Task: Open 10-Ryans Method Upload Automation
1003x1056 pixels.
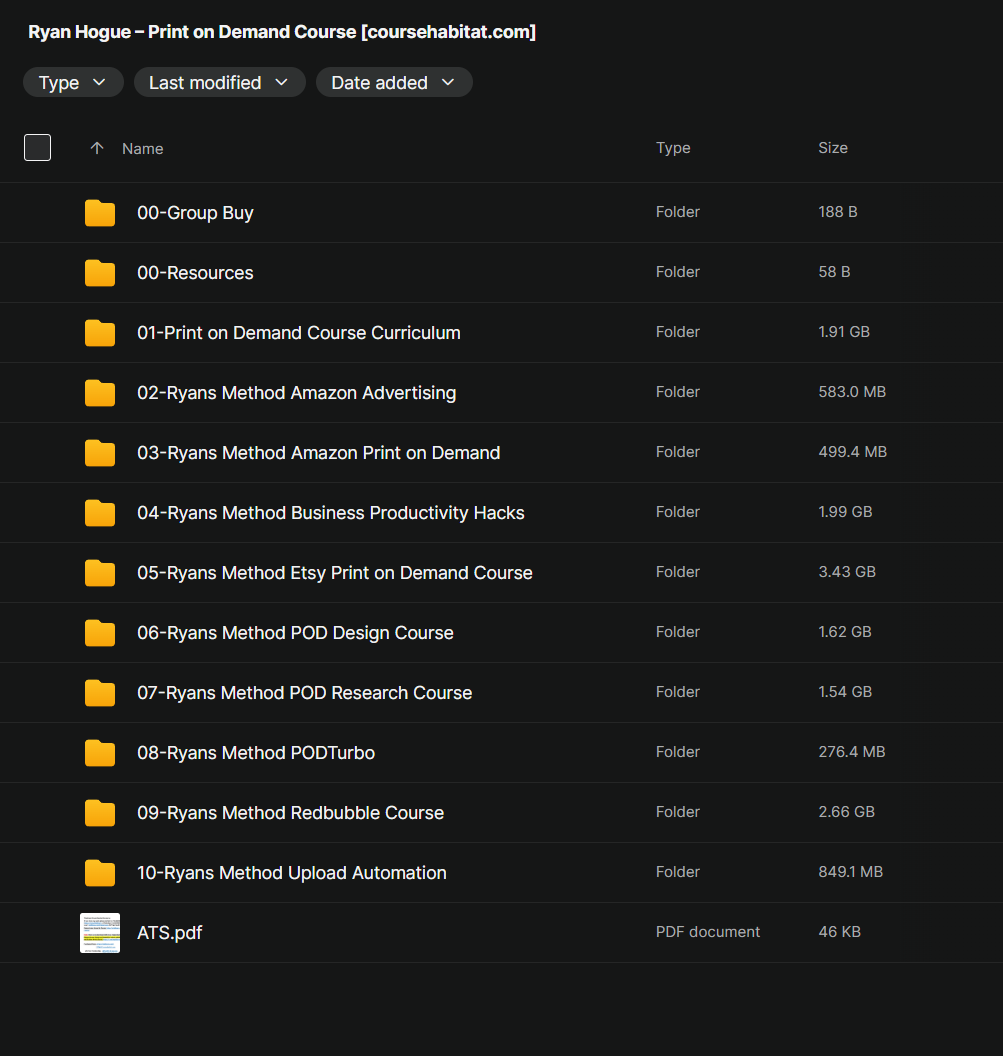Action: coord(292,872)
